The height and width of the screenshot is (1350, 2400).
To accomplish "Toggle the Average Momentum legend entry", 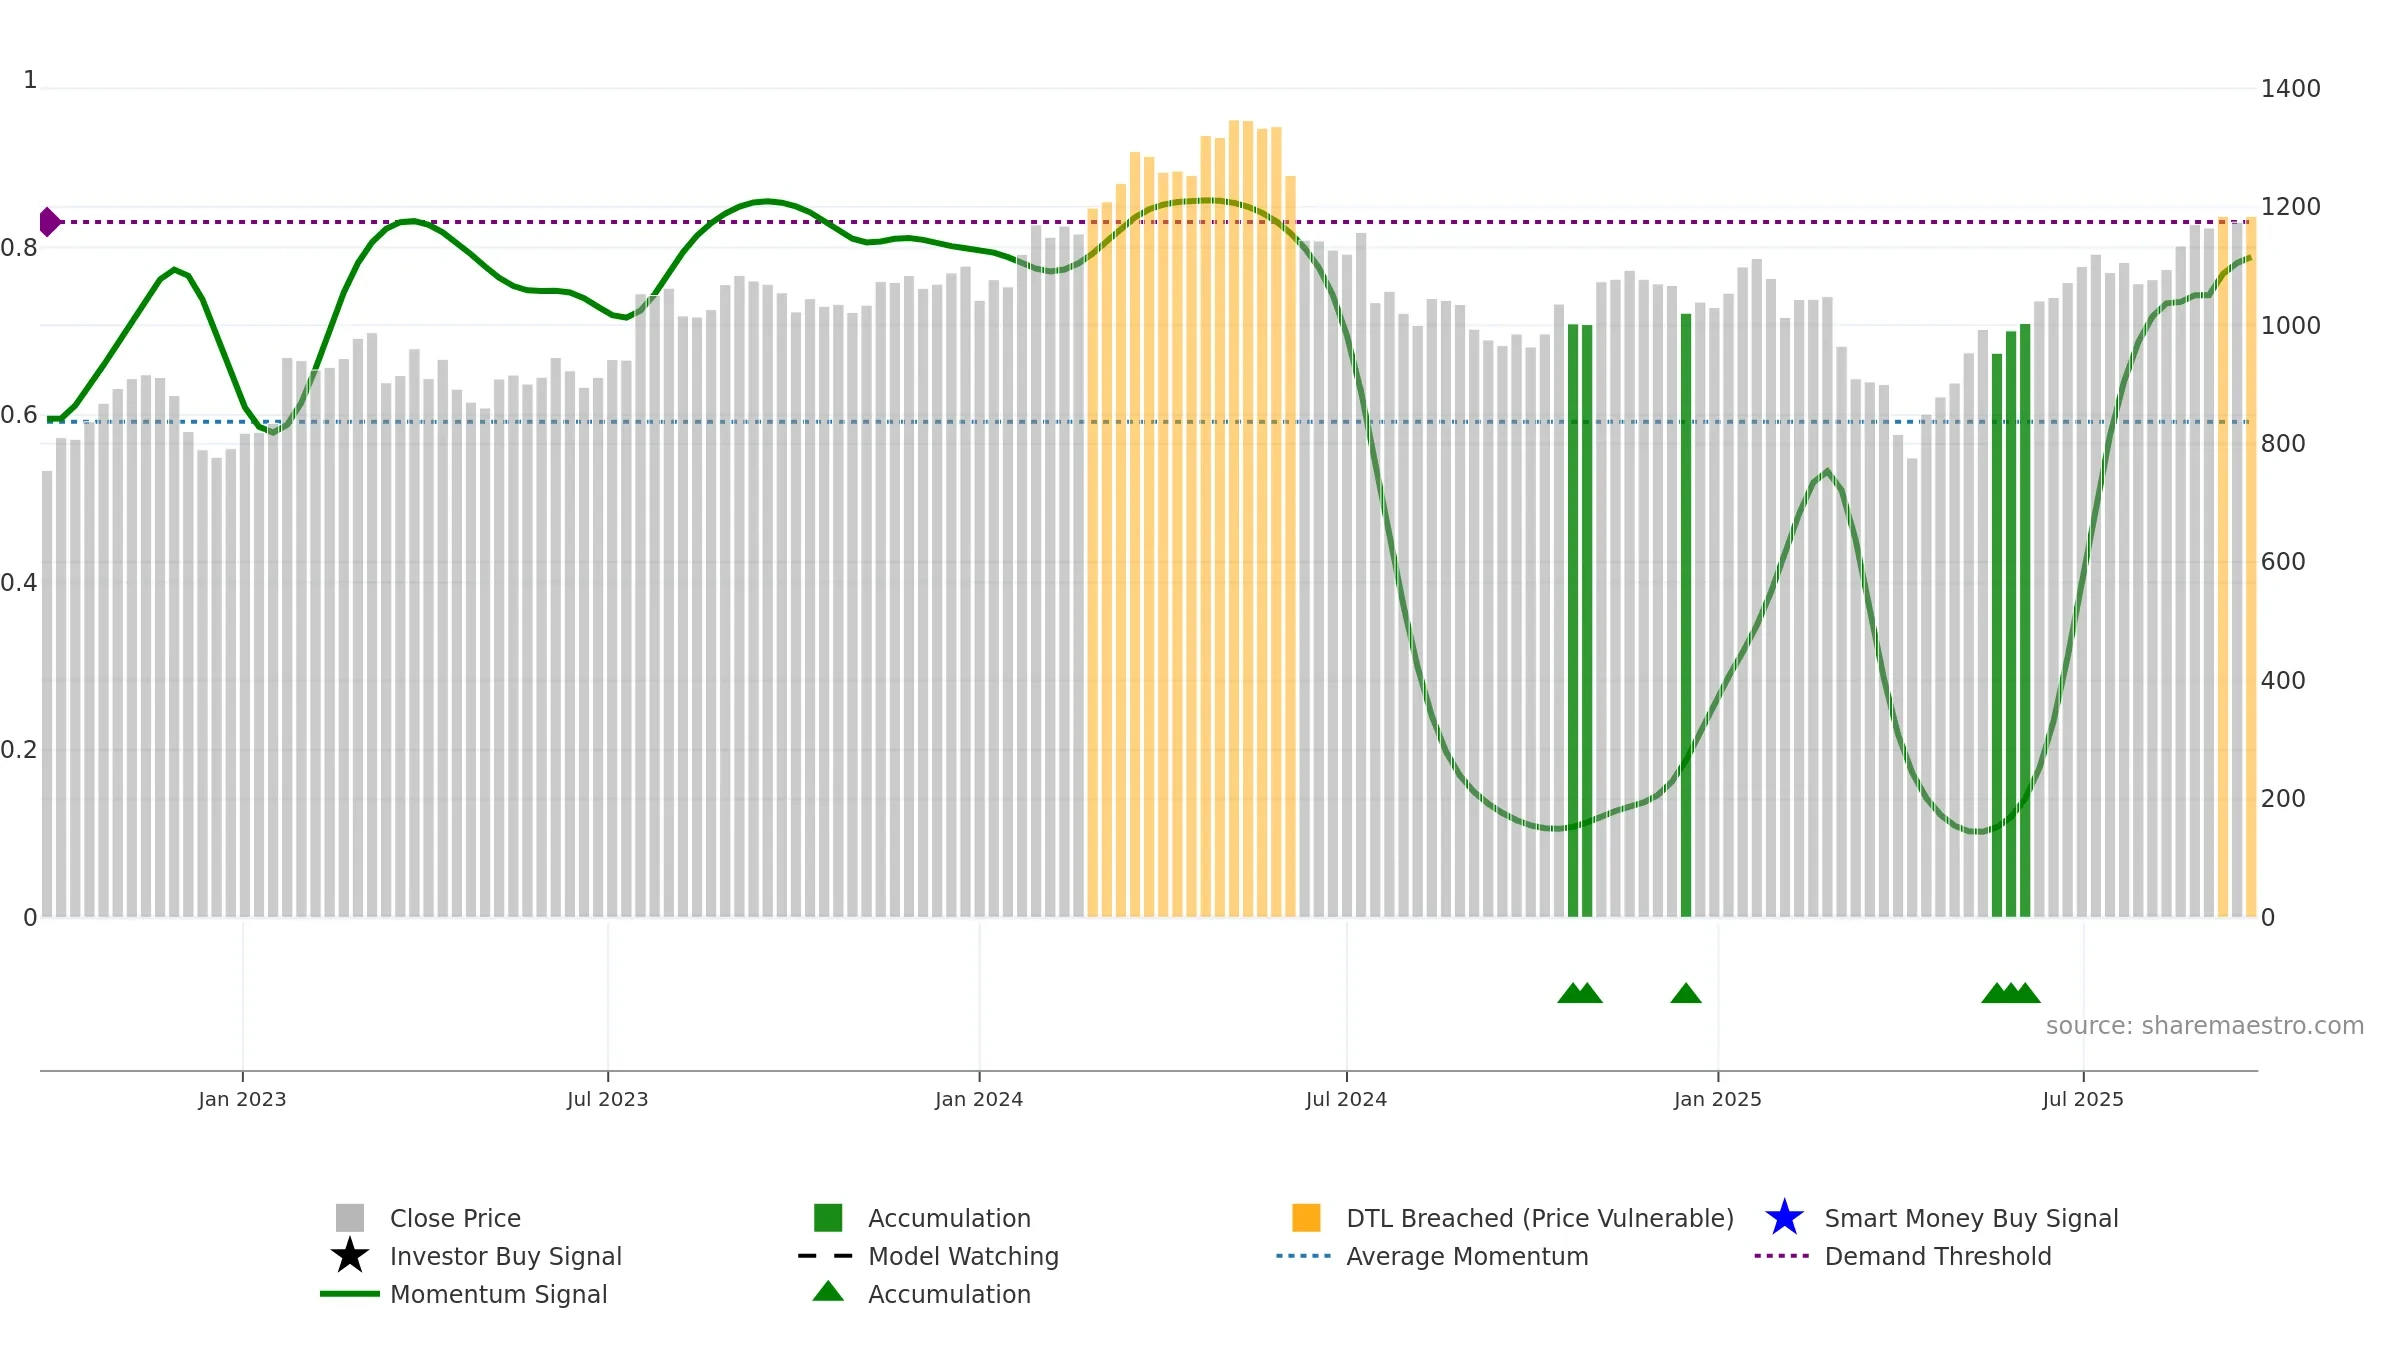I will [x=1466, y=1256].
